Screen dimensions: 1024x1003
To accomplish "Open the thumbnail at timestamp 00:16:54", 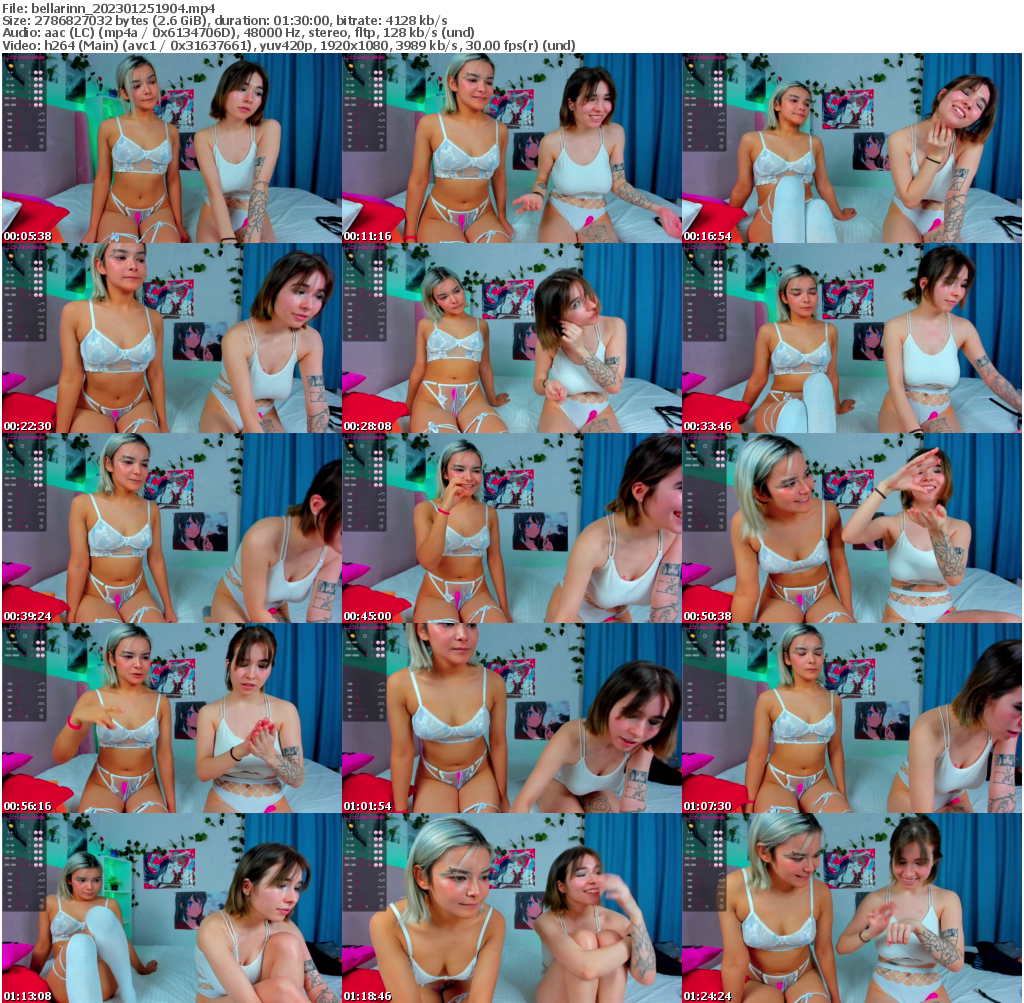I will 852,150.
